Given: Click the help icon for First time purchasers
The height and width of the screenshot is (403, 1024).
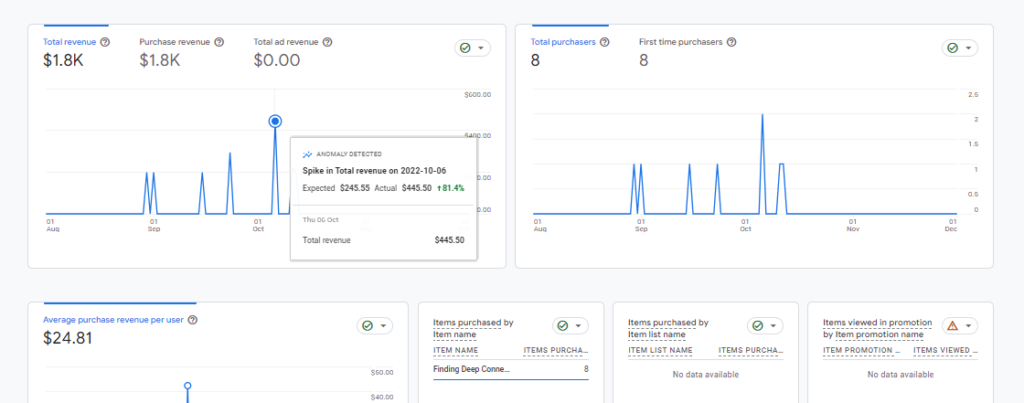Looking at the screenshot, I should click(x=731, y=42).
